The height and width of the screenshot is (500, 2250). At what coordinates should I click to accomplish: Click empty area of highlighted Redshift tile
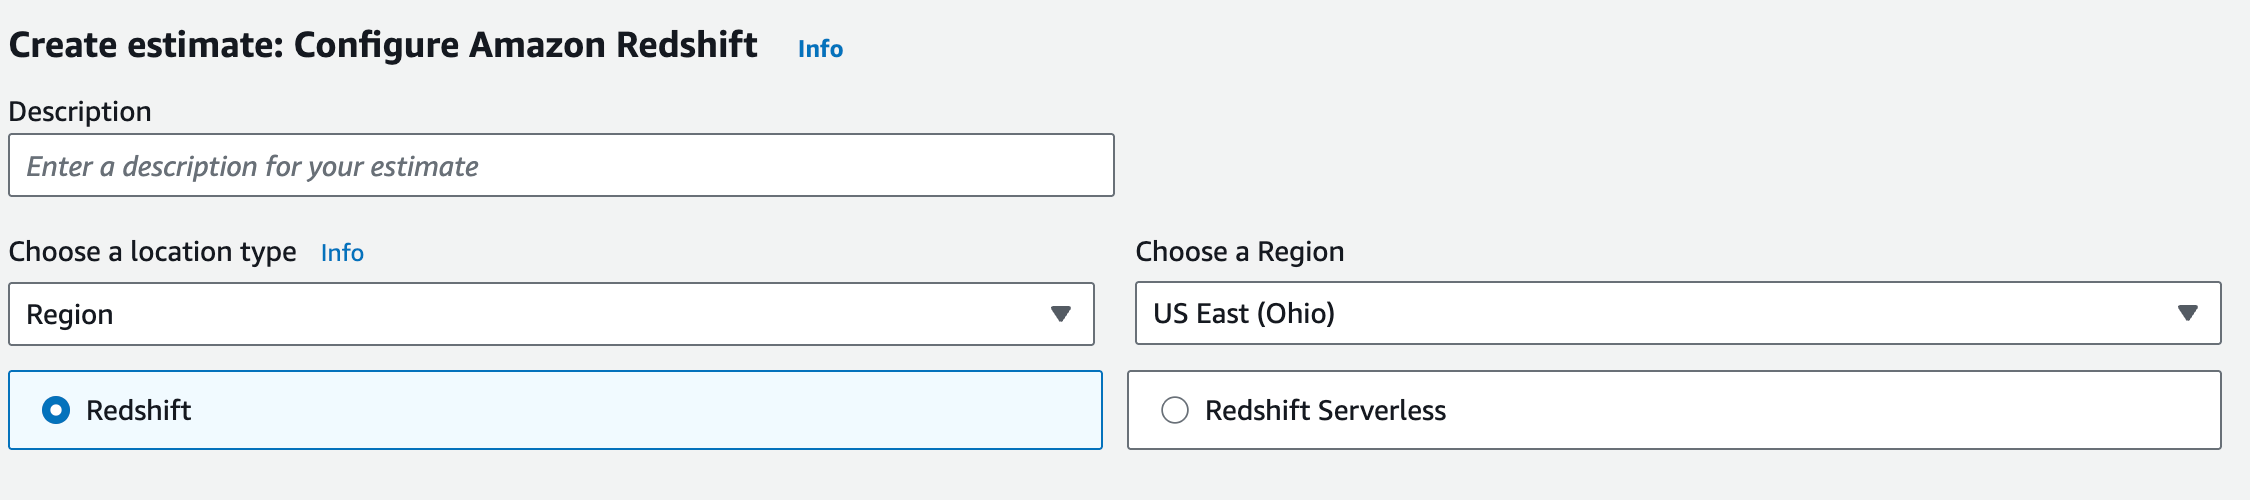[650, 410]
